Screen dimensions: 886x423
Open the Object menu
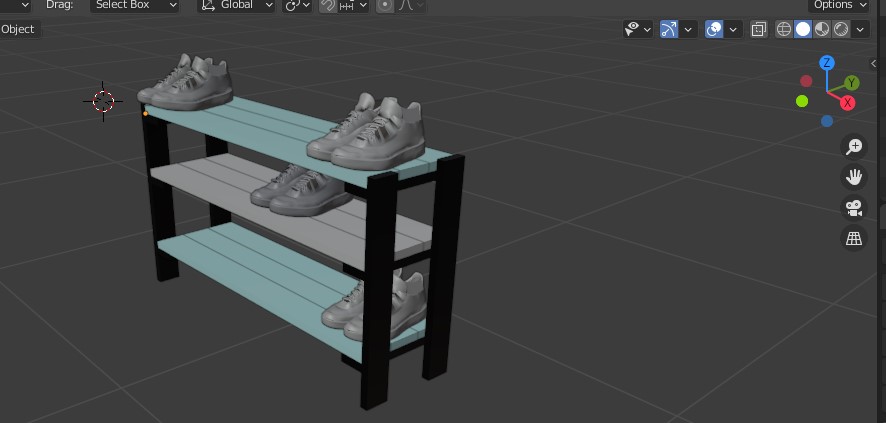pos(18,29)
